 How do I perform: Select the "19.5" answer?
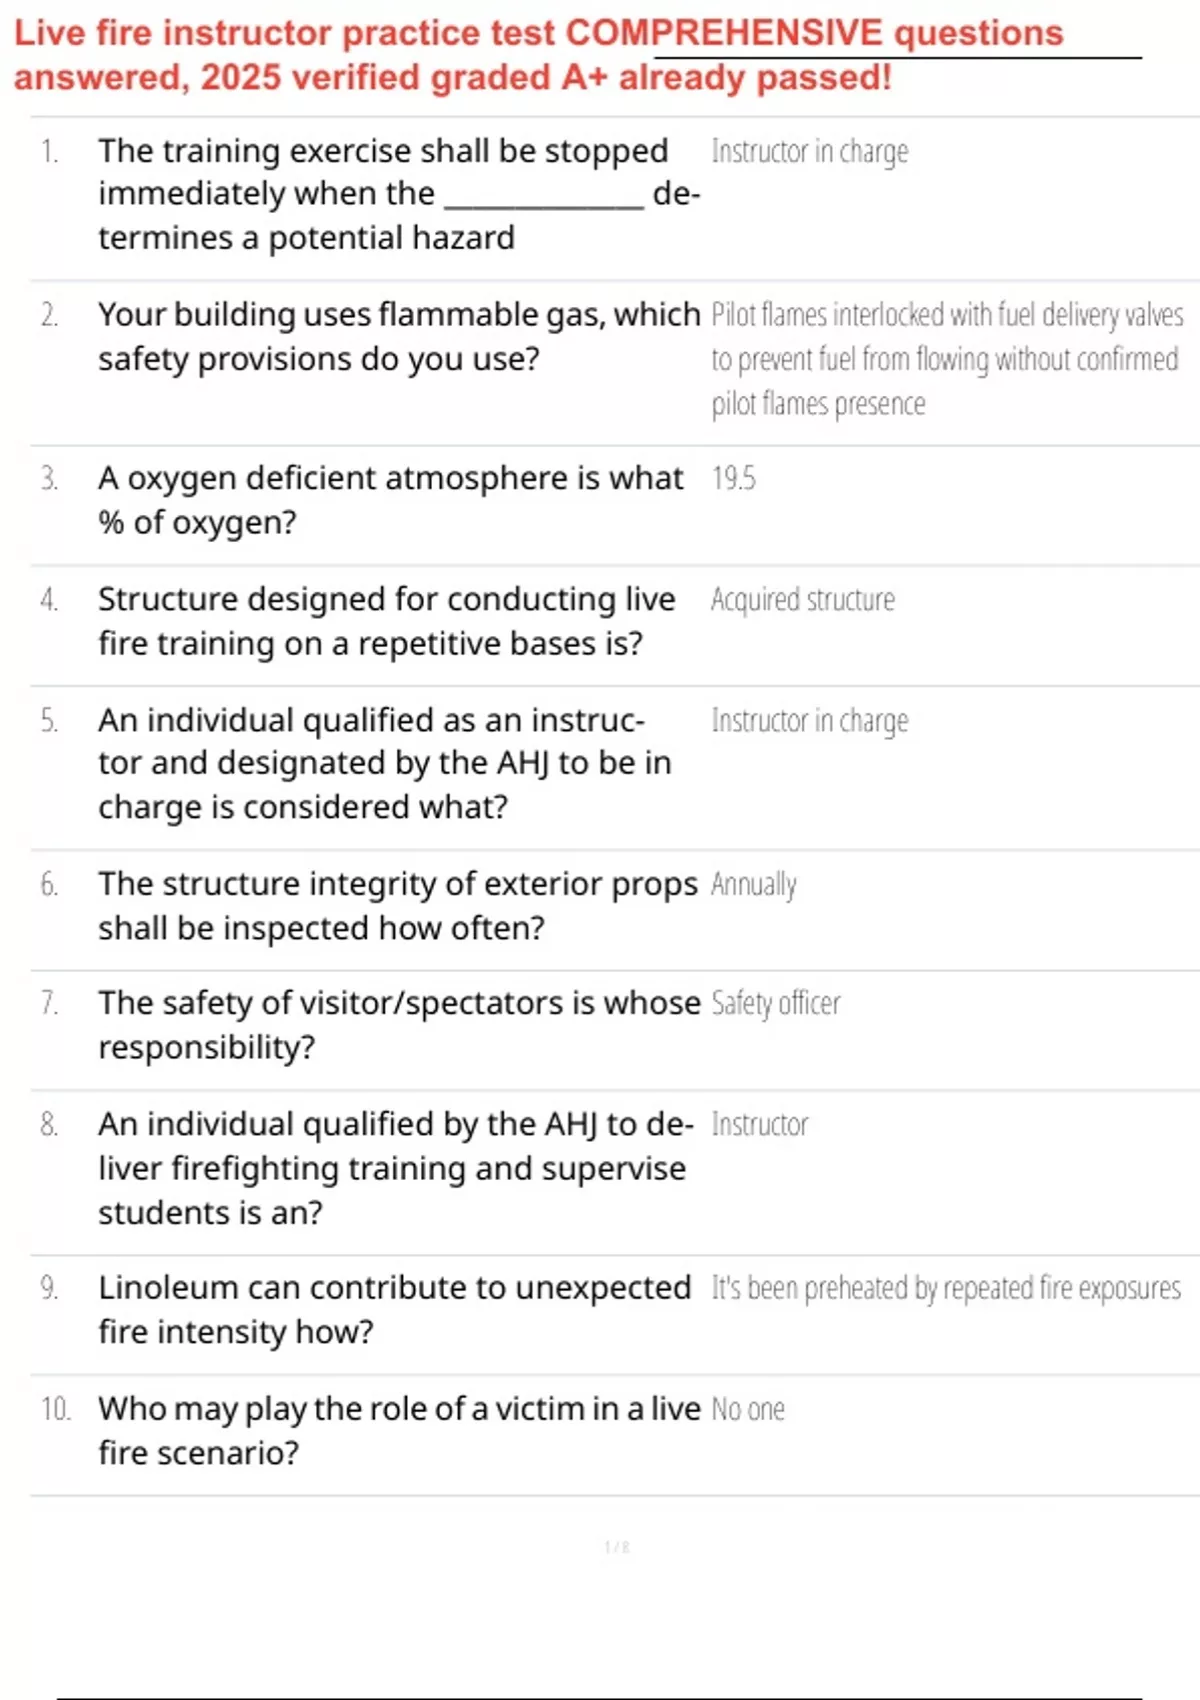pos(733,479)
